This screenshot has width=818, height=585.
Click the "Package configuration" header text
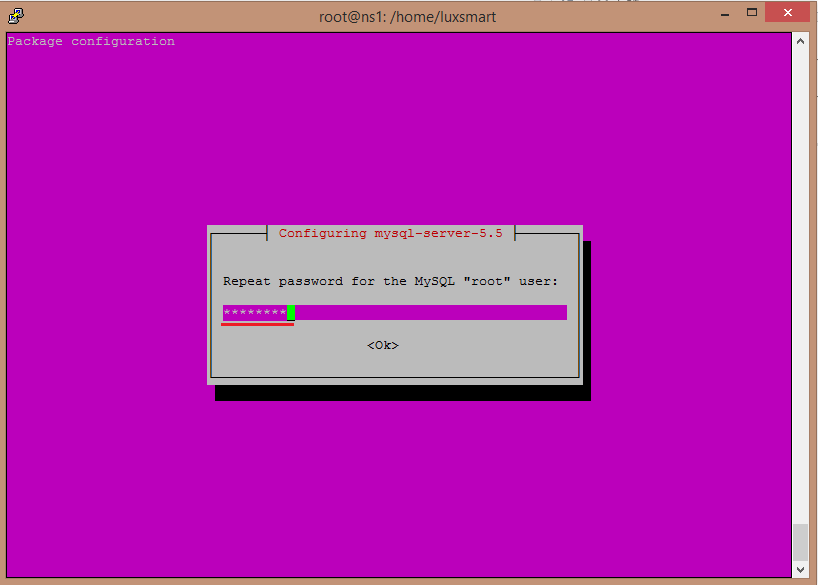click(x=91, y=41)
